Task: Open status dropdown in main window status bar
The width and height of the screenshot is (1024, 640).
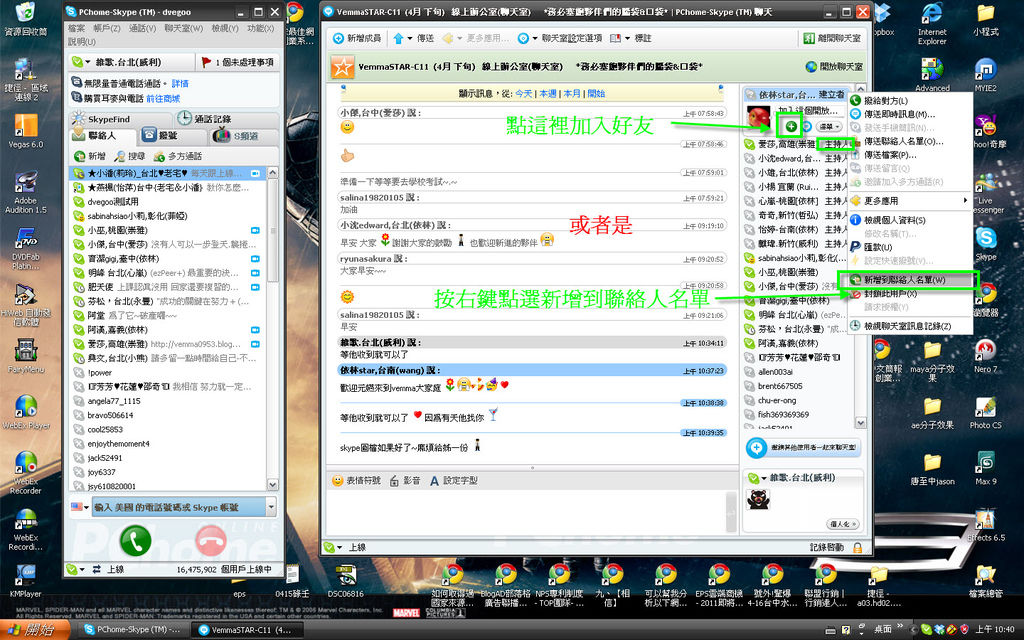Action: (82, 569)
